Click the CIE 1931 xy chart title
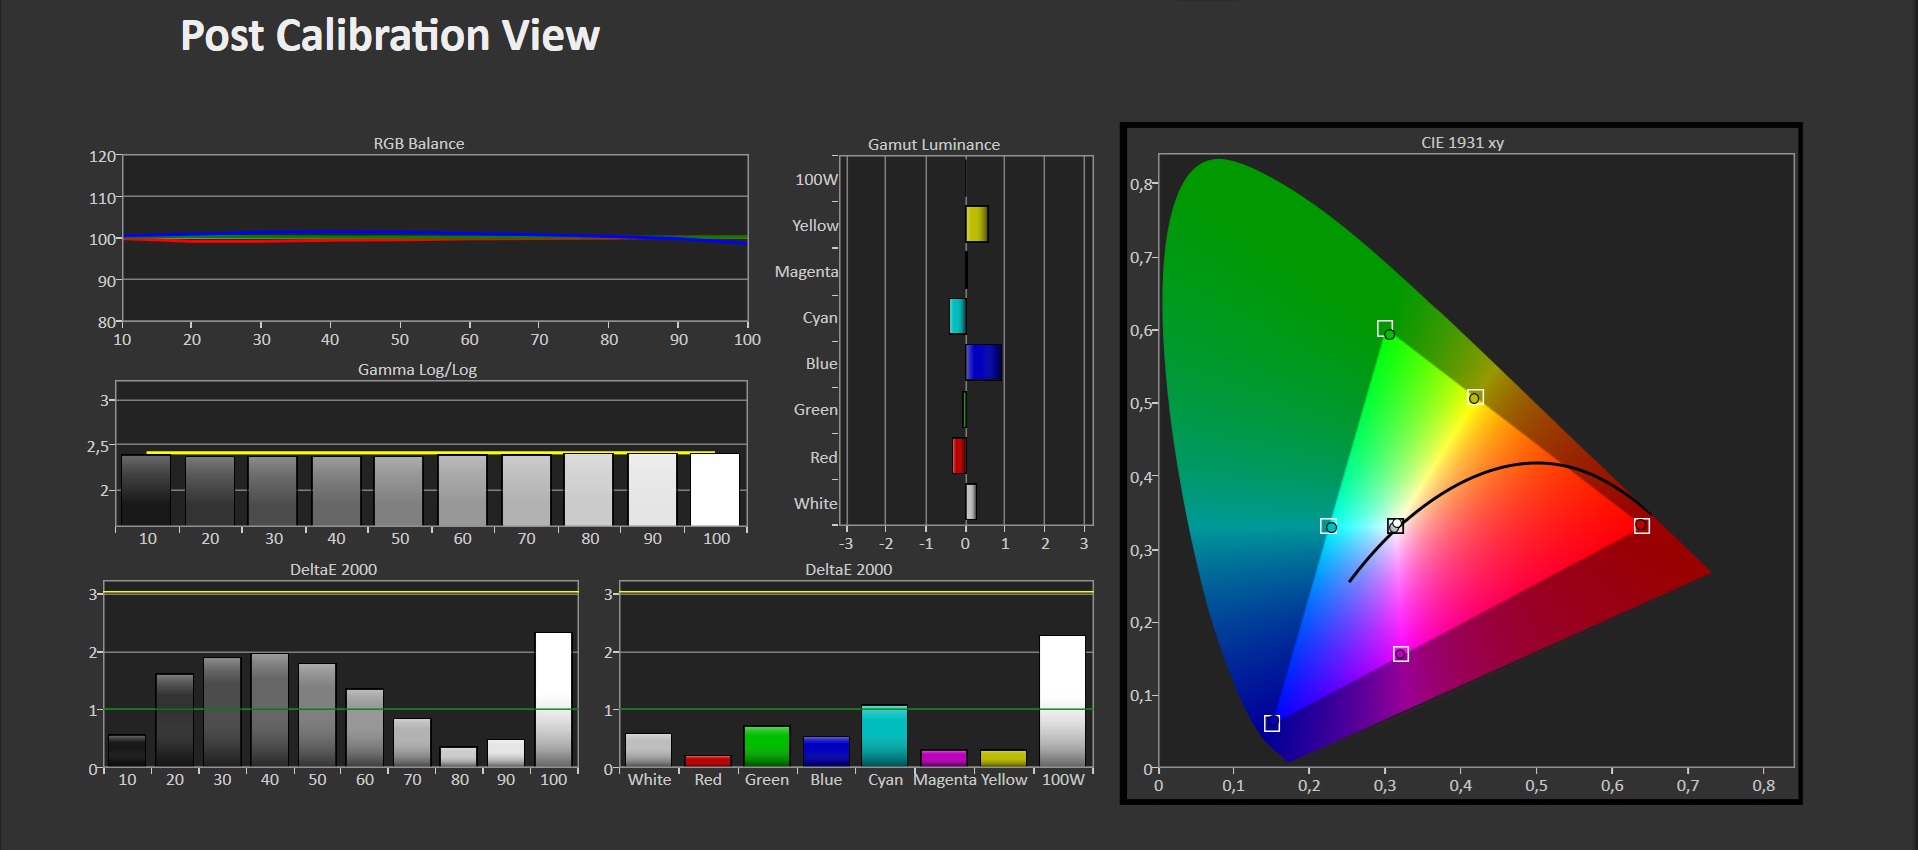Image resolution: width=1918 pixels, height=850 pixels. pyautogui.click(x=1462, y=143)
